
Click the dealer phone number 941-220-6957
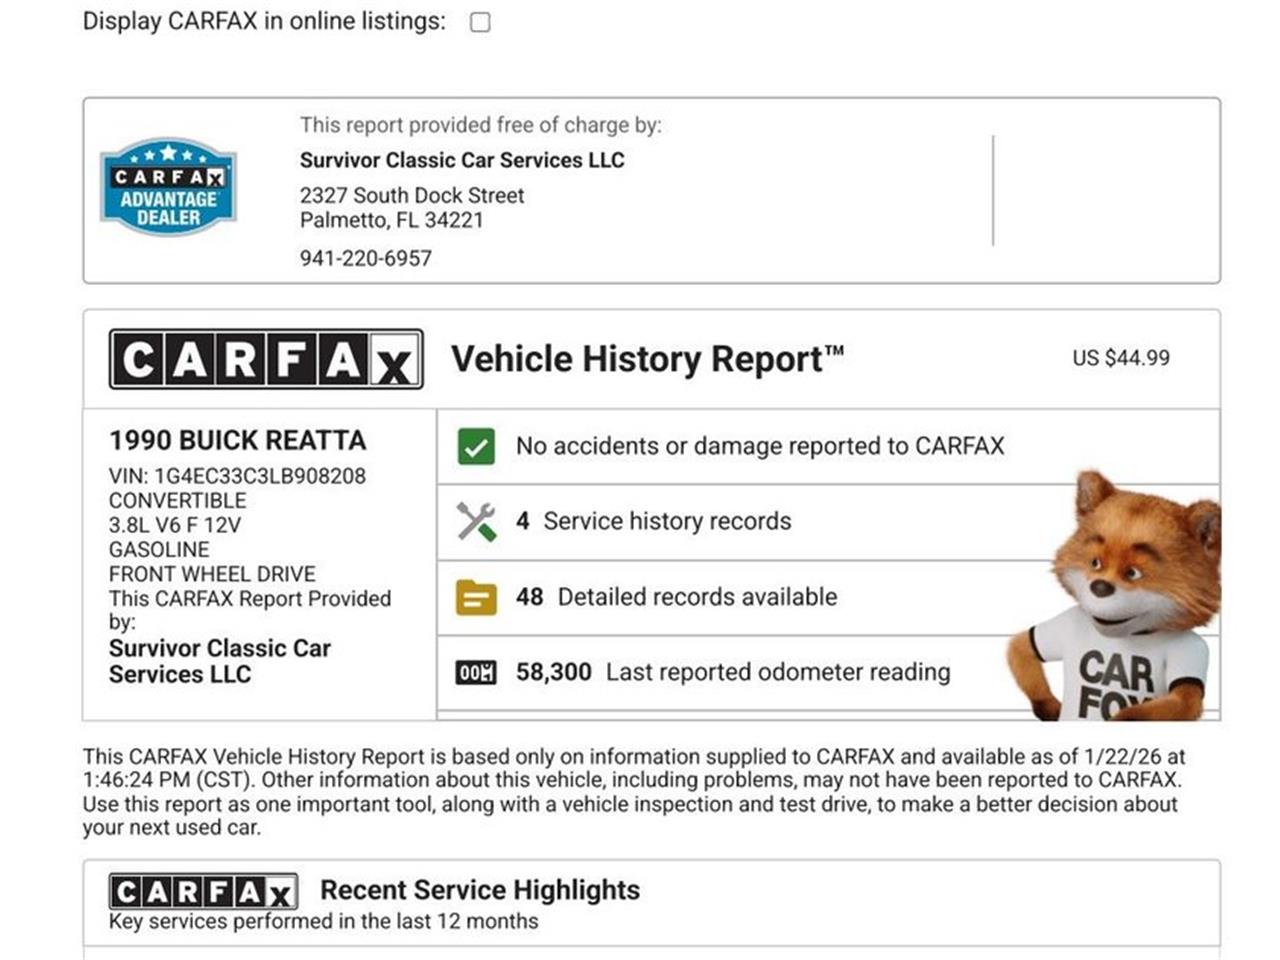[366, 258]
